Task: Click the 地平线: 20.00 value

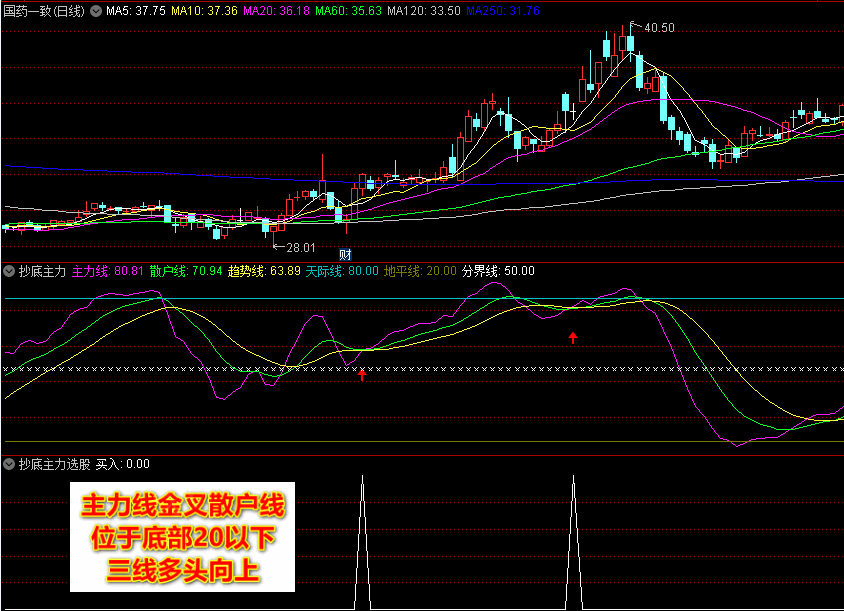Action: [420, 271]
